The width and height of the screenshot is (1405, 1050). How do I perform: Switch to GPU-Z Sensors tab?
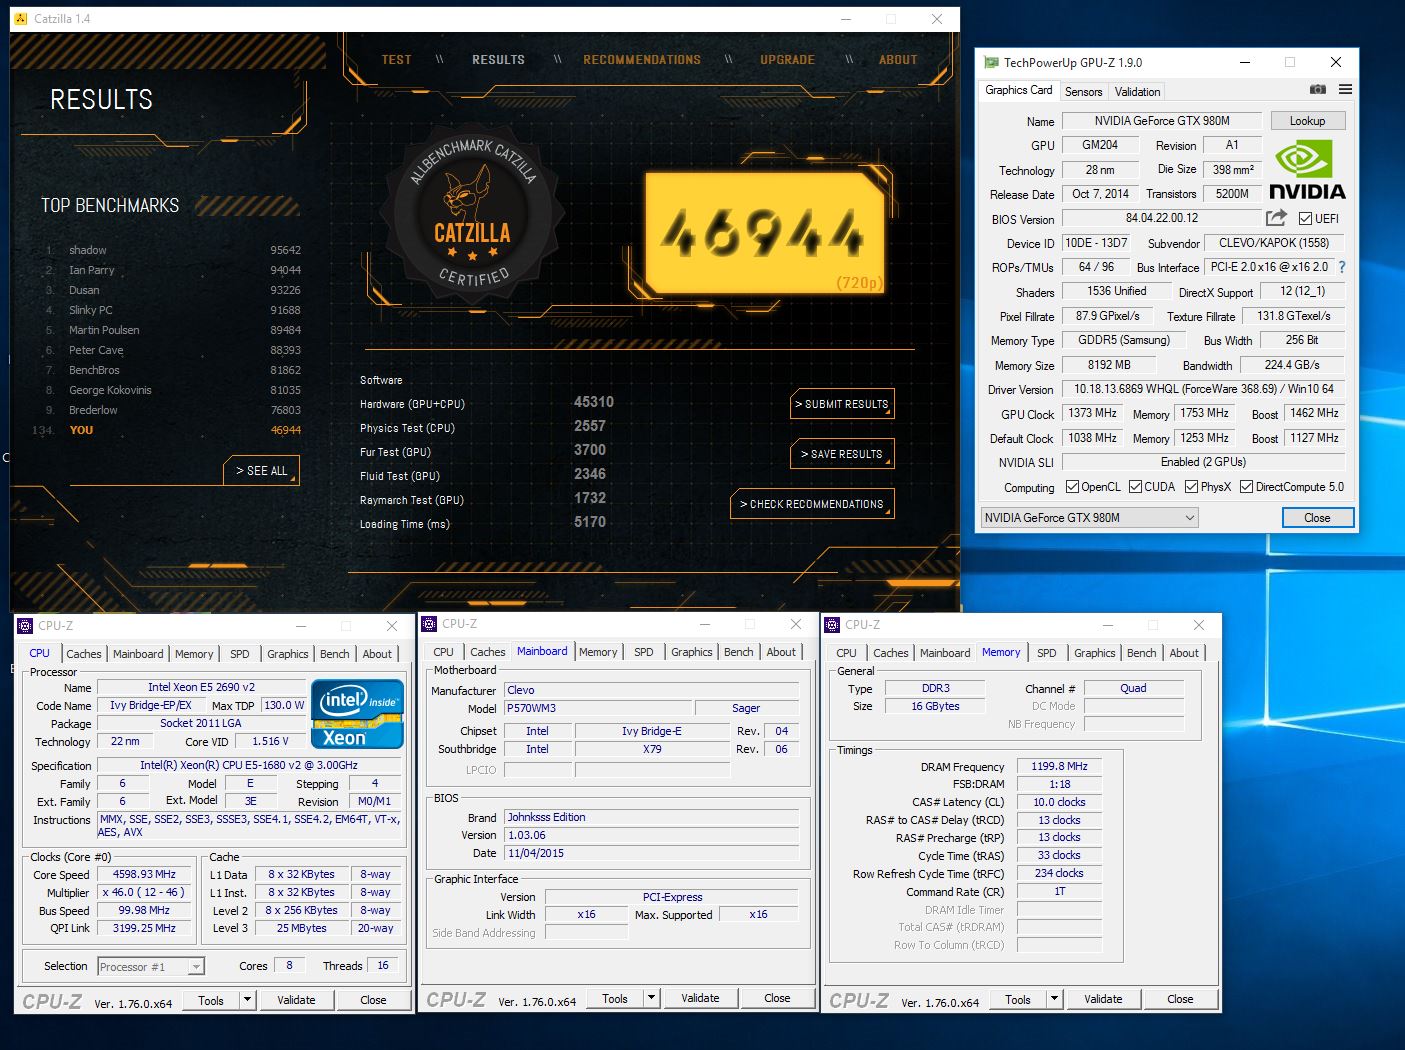coord(1083,91)
